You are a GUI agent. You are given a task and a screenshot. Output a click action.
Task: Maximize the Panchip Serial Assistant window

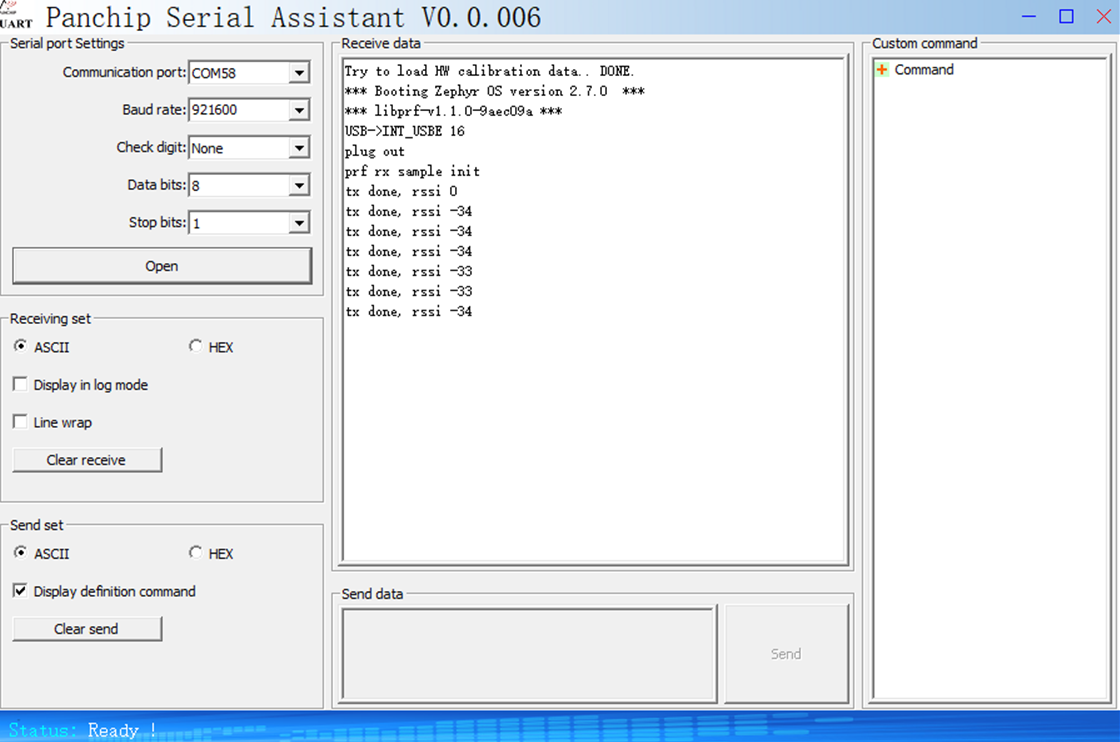(x=1066, y=16)
